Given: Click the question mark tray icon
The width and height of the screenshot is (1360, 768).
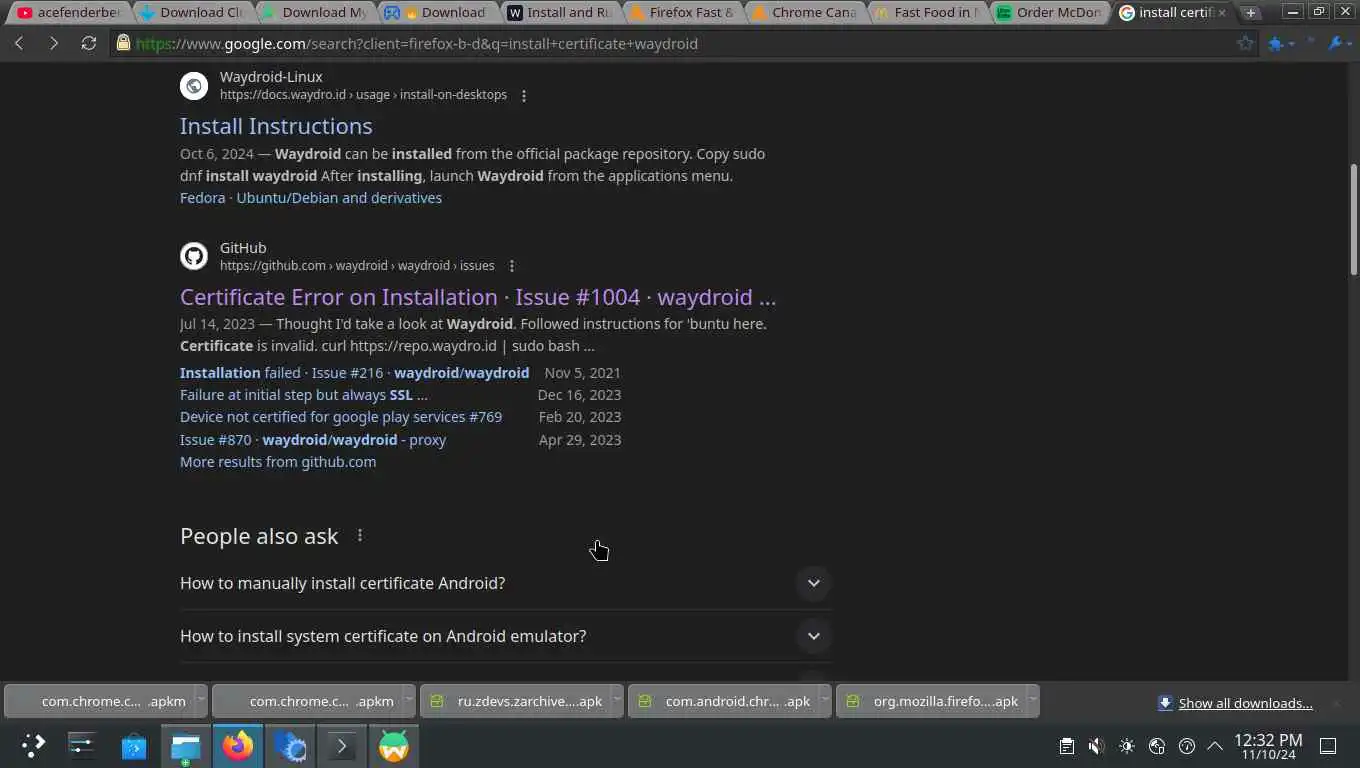Looking at the screenshot, I should point(1187,746).
